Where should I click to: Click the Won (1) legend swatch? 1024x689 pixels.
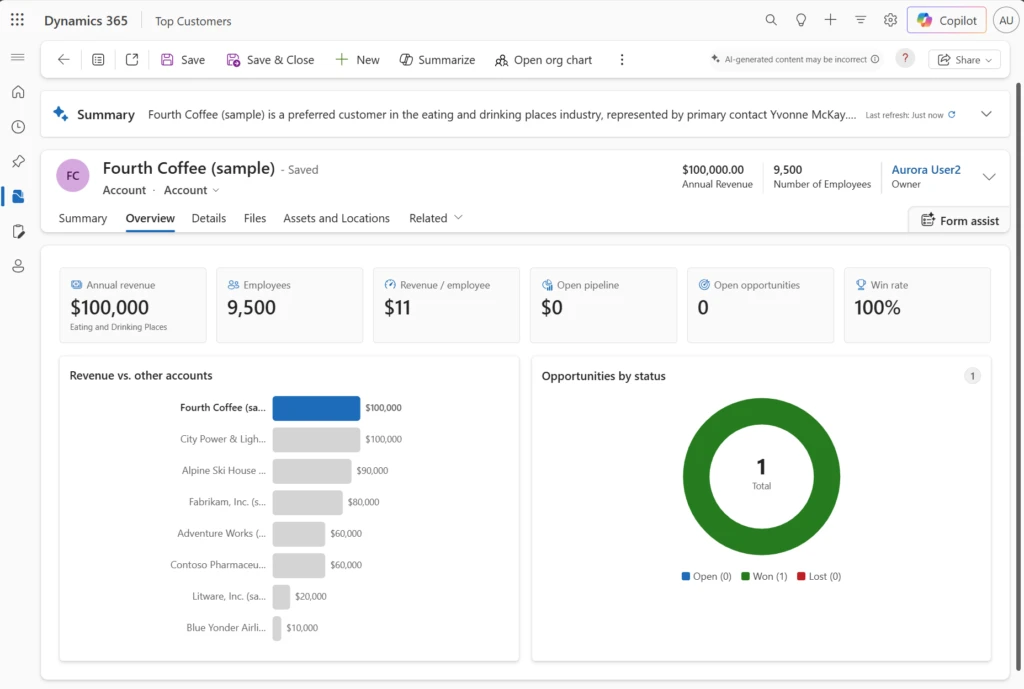(x=745, y=576)
